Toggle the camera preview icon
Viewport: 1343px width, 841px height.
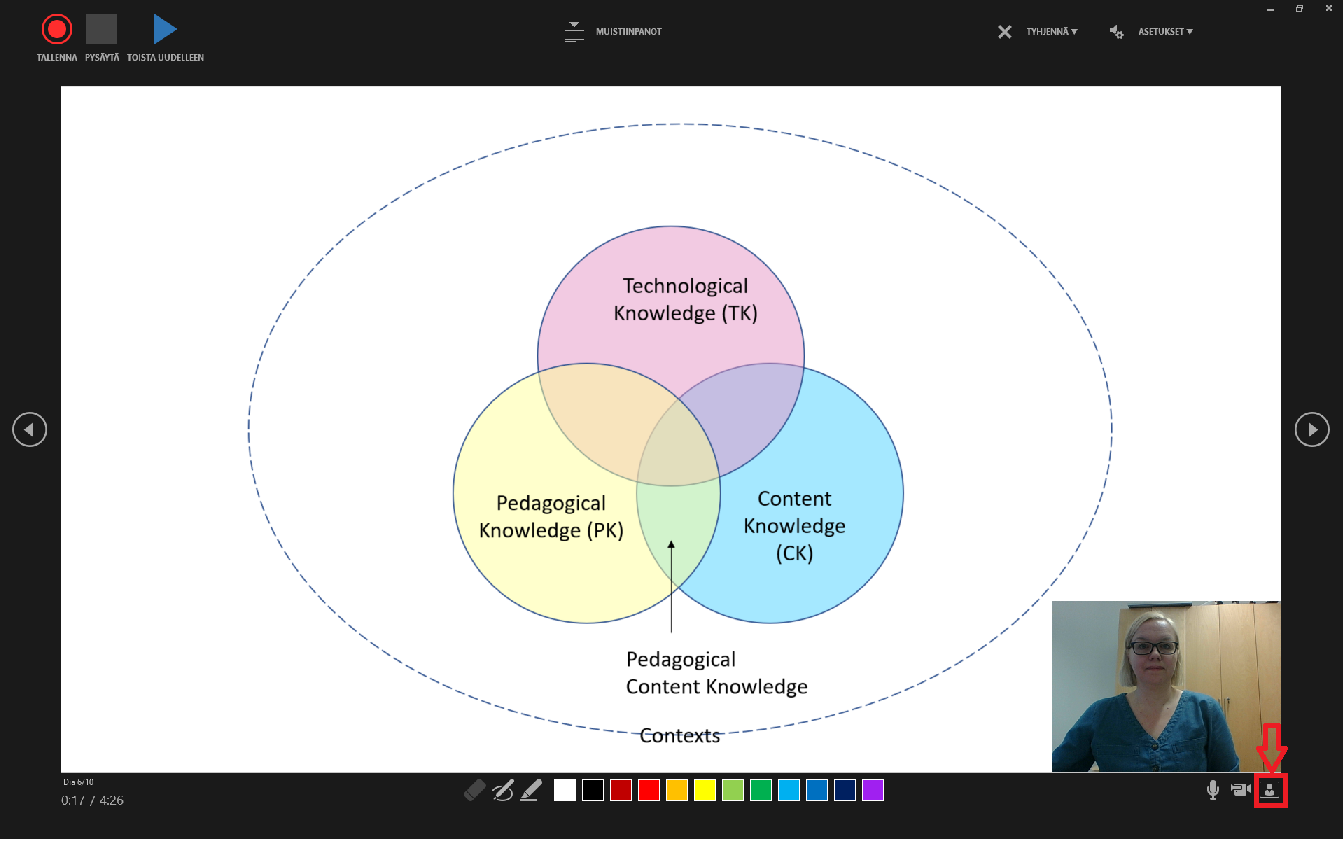pos(1270,790)
